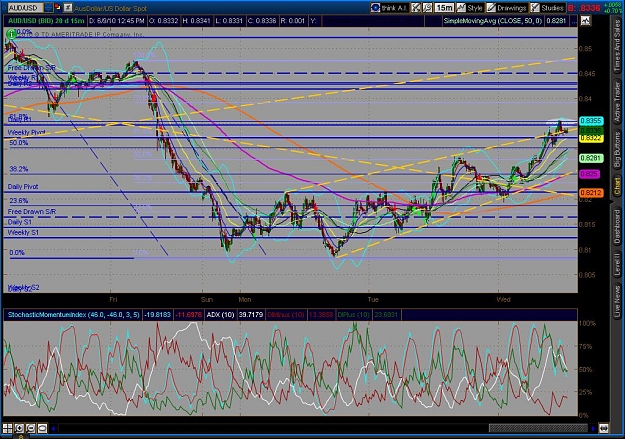Click the C: 0.8336 close value
This screenshot has width=625, height=439.
pos(262,21)
